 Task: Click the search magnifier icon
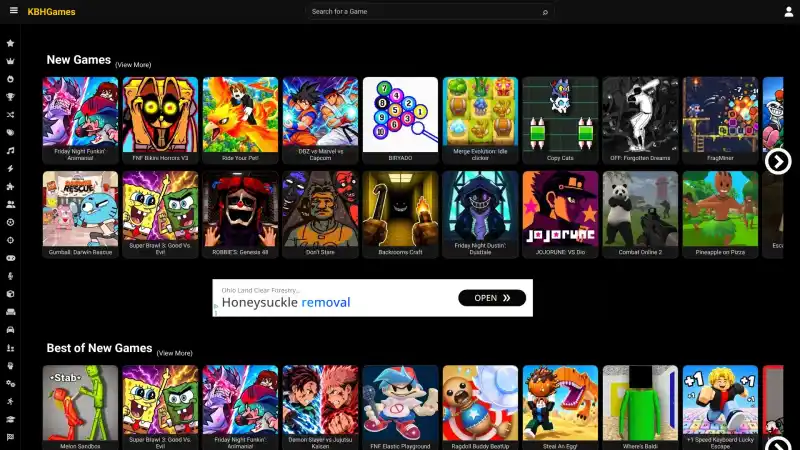coord(545,12)
